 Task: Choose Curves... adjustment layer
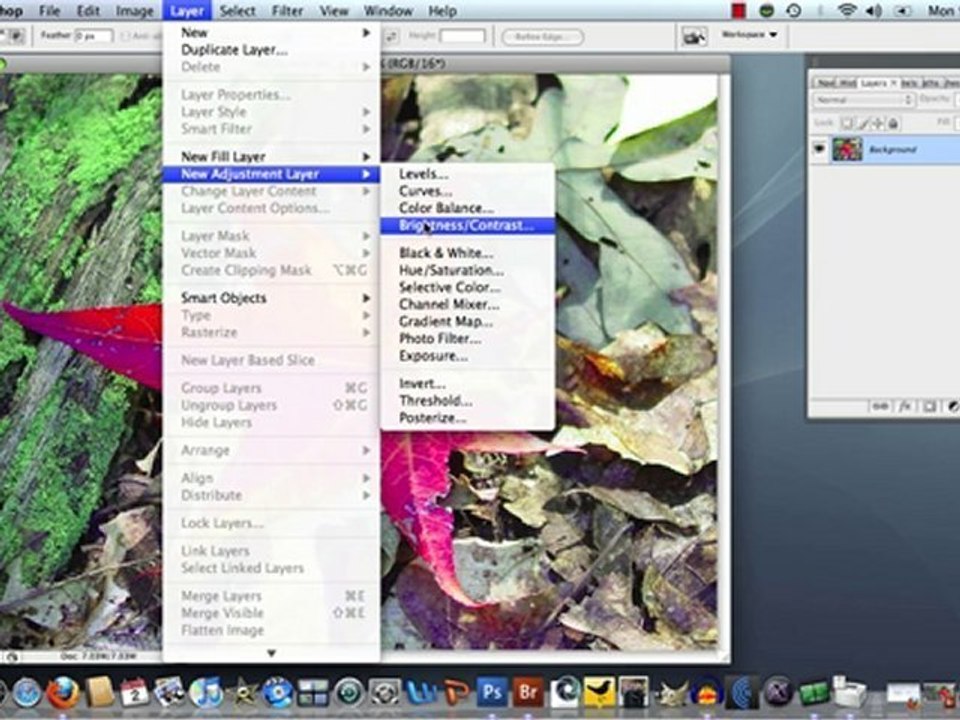coord(468,192)
